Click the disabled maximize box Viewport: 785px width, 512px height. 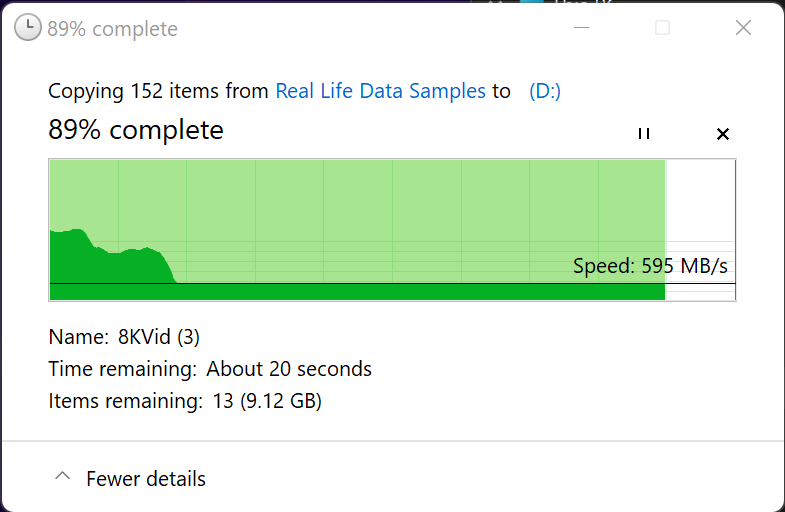point(662,28)
